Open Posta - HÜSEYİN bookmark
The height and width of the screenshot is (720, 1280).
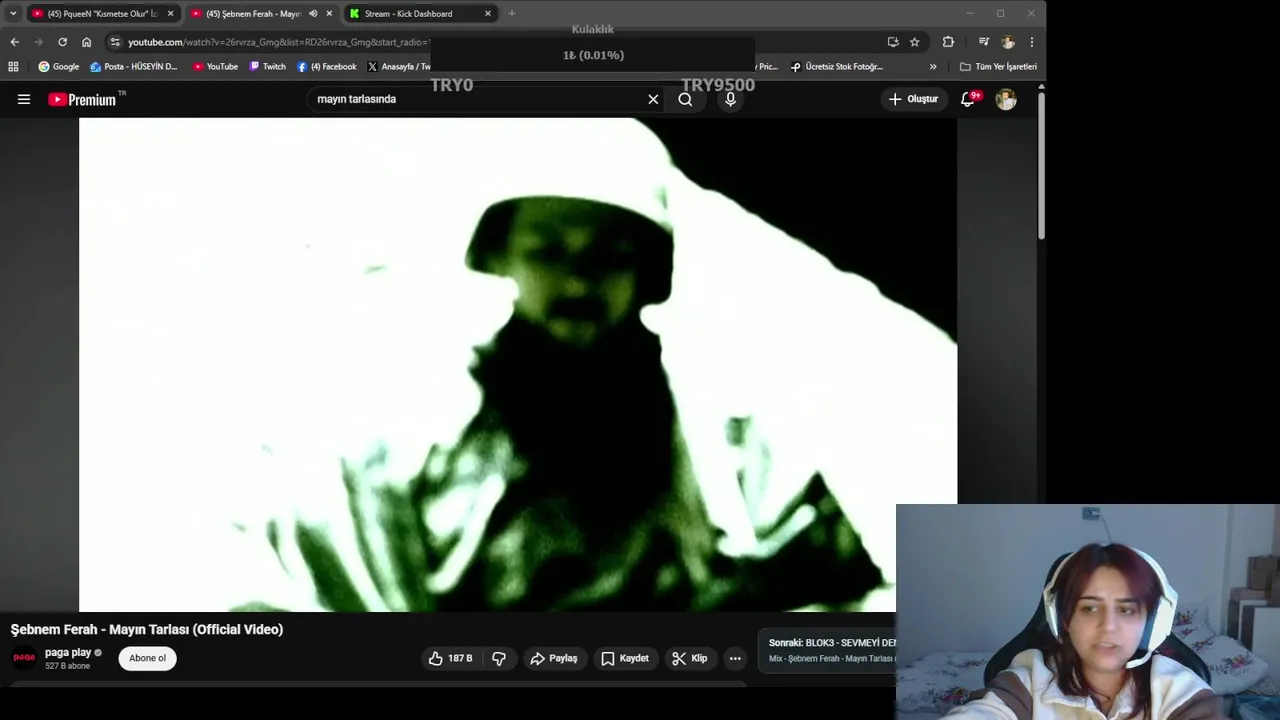134,67
